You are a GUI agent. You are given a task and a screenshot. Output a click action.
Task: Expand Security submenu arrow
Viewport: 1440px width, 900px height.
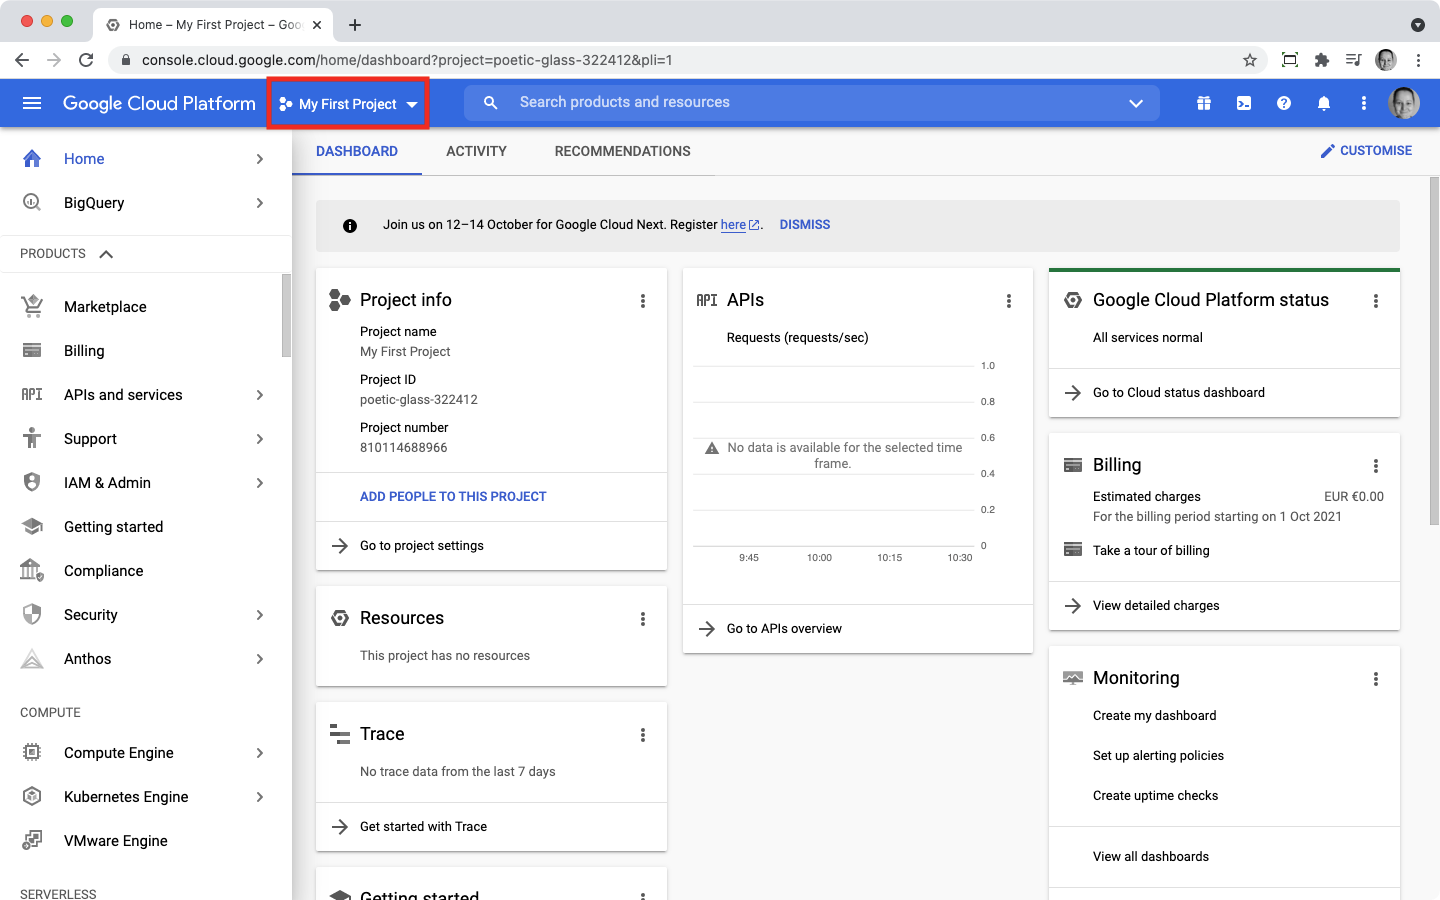coord(260,615)
